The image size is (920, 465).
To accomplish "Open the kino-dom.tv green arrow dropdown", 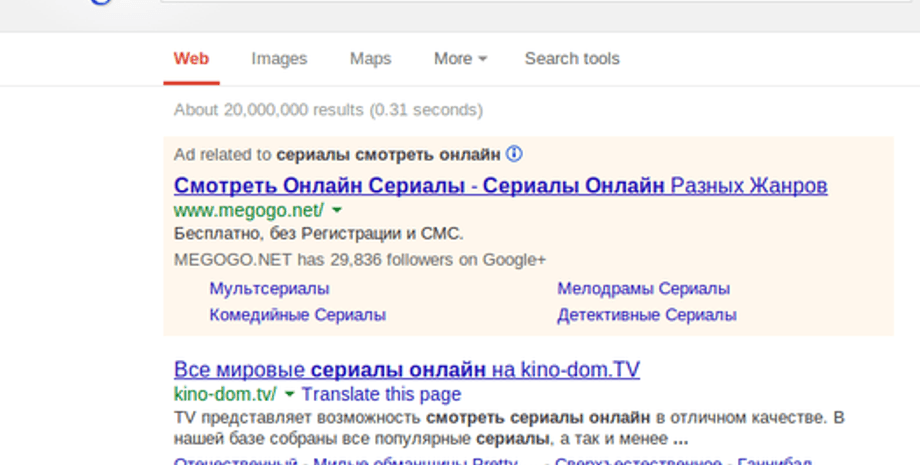I will (x=289, y=394).
